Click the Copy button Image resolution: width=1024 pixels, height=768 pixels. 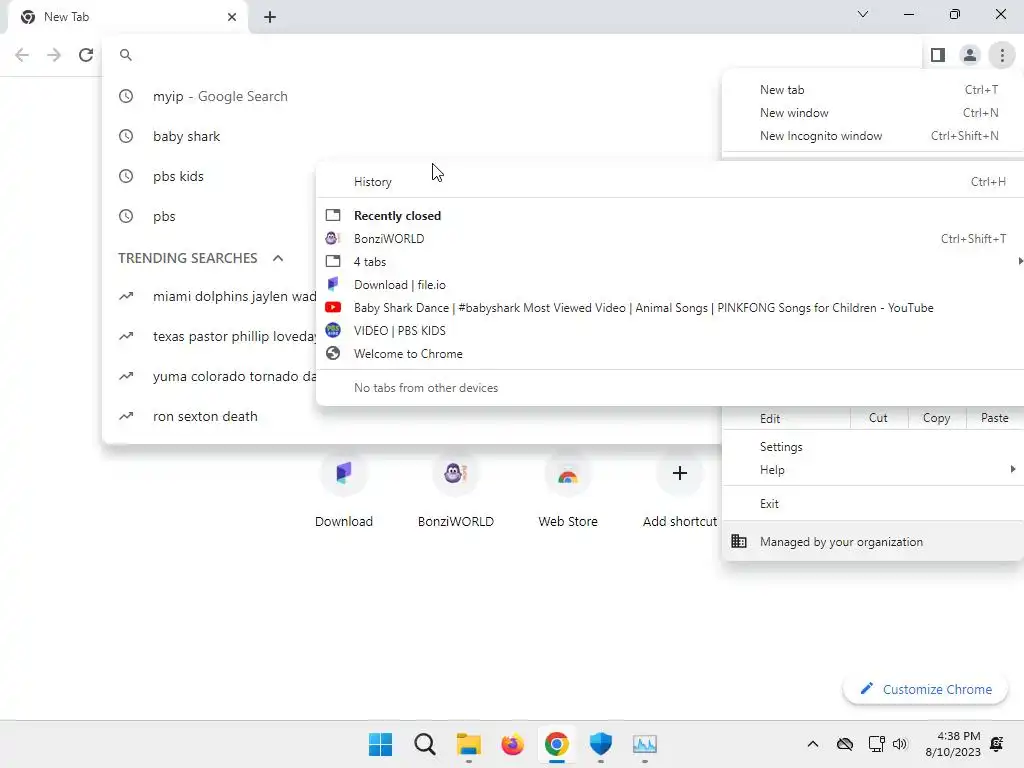936,418
